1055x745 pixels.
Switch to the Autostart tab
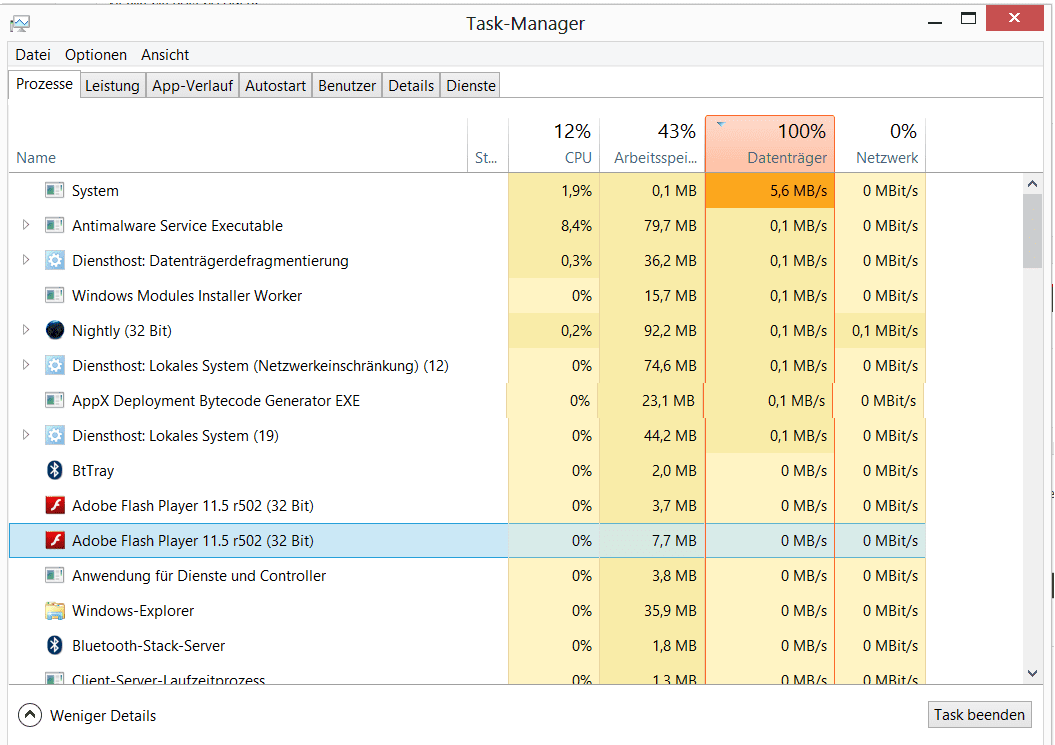(x=275, y=85)
